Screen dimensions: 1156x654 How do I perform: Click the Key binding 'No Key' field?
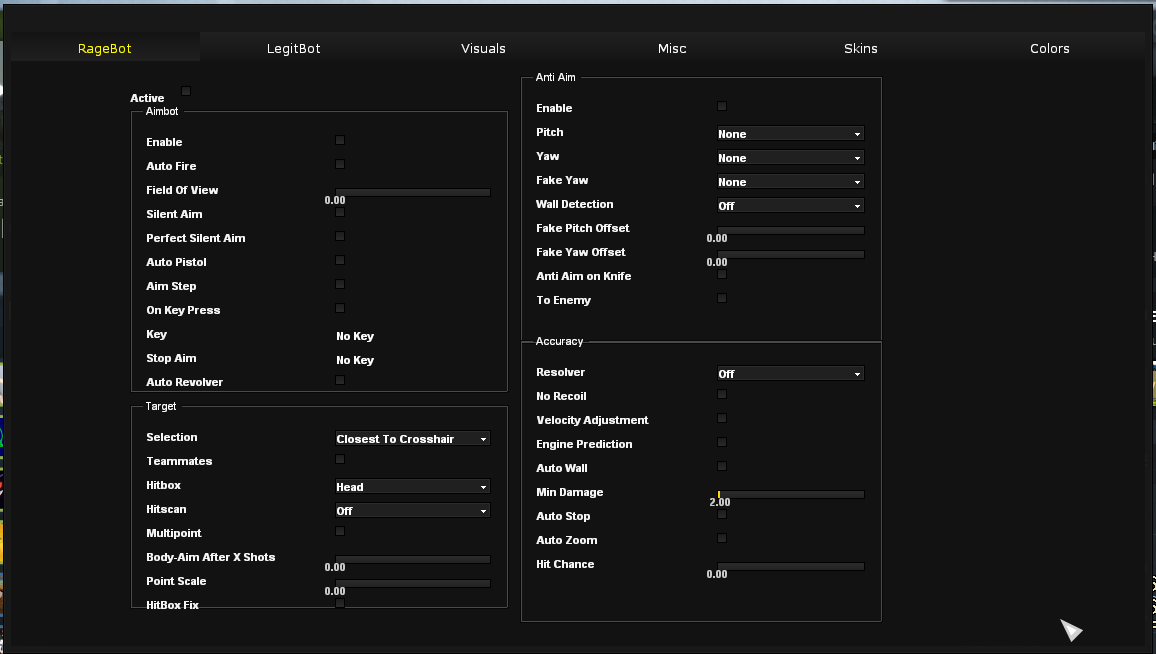point(355,336)
